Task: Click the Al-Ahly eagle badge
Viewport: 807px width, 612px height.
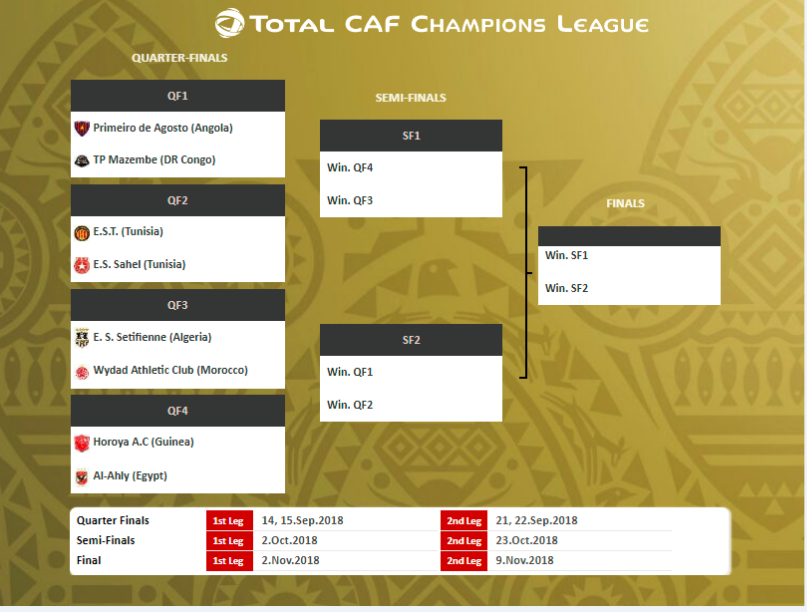Action: pos(82,477)
